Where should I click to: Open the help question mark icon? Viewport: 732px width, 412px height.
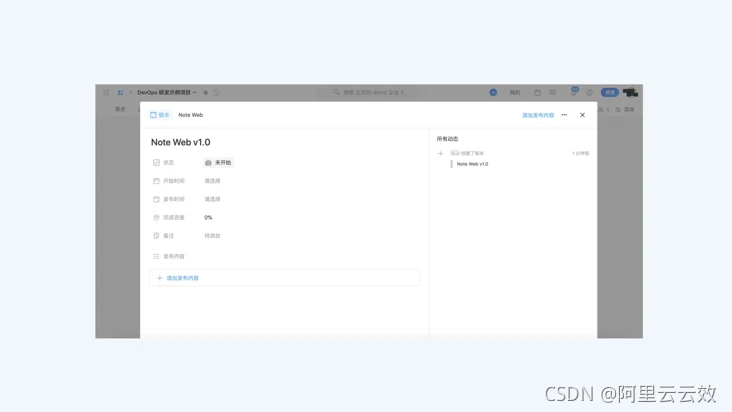click(589, 92)
